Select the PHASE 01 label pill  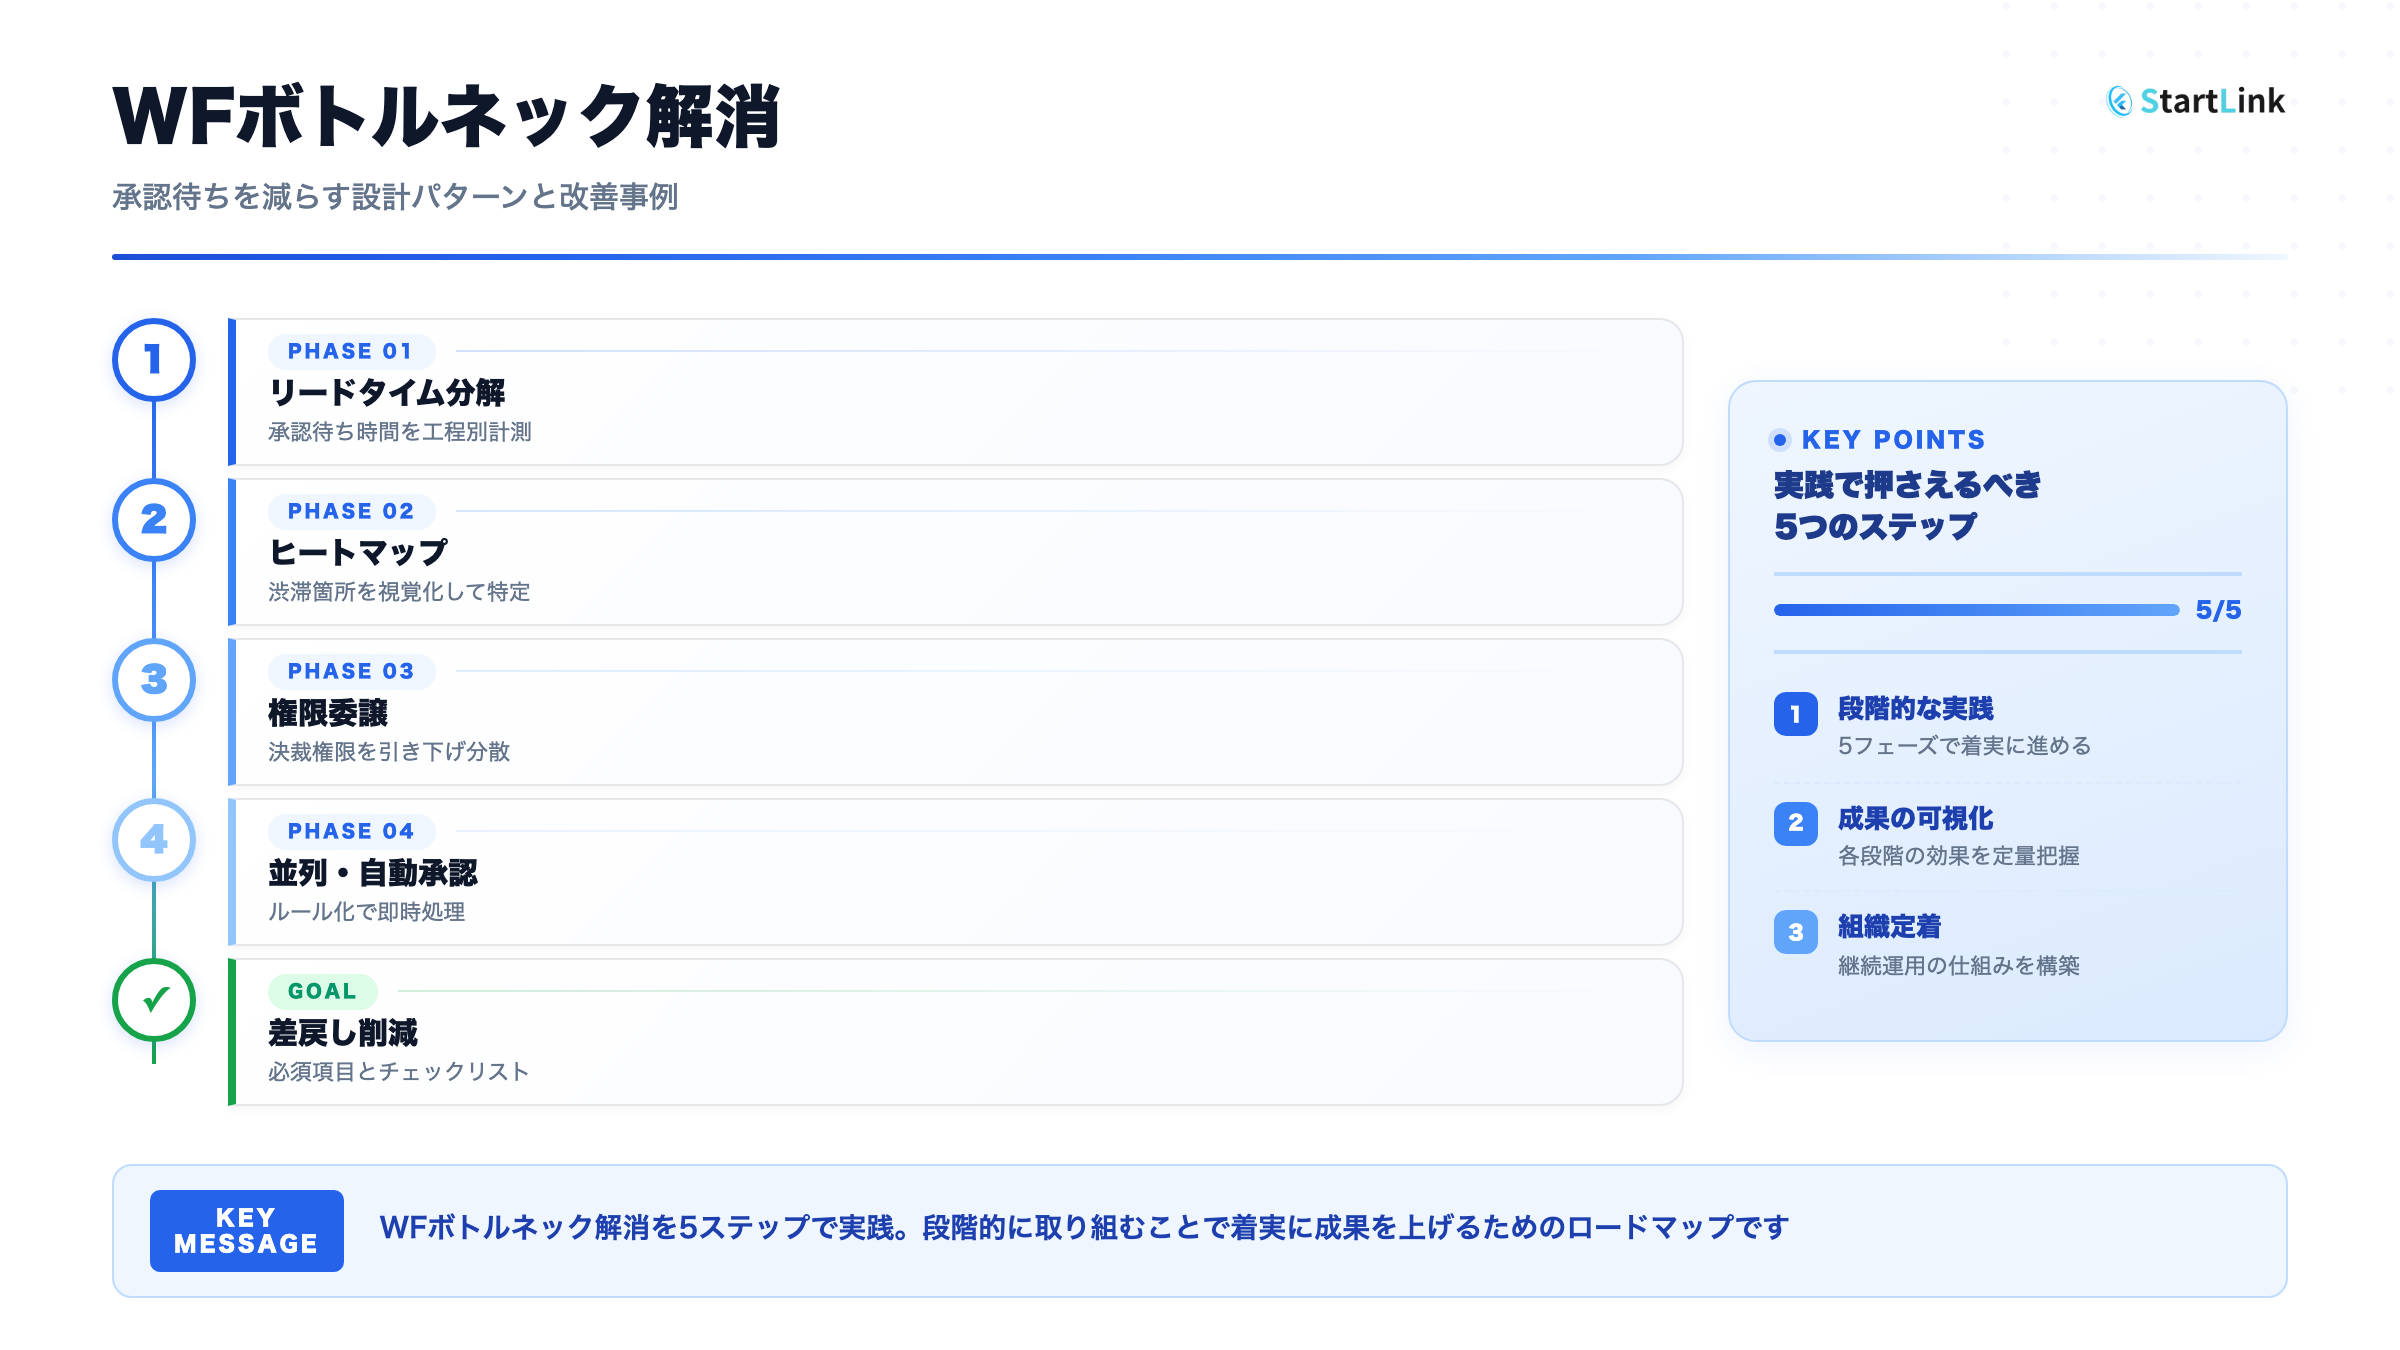tap(350, 351)
